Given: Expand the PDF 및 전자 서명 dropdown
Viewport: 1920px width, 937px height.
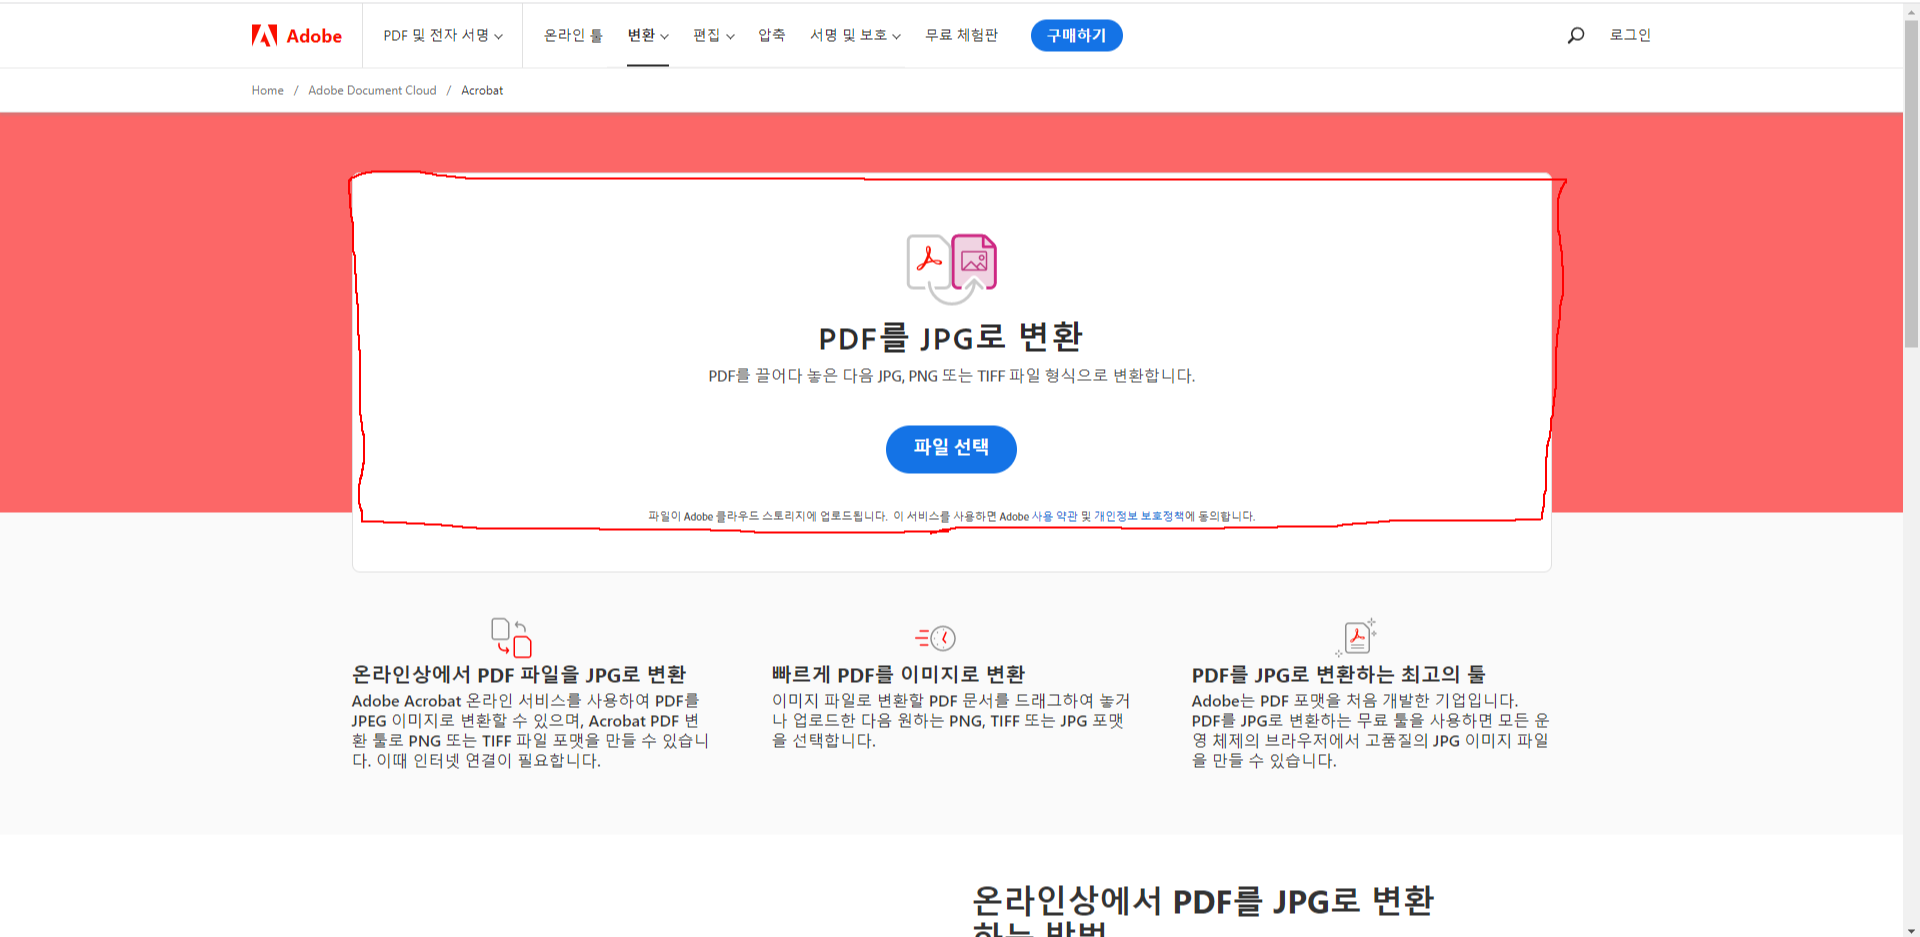Looking at the screenshot, I should pyautogui.click(x=443, y=35).
